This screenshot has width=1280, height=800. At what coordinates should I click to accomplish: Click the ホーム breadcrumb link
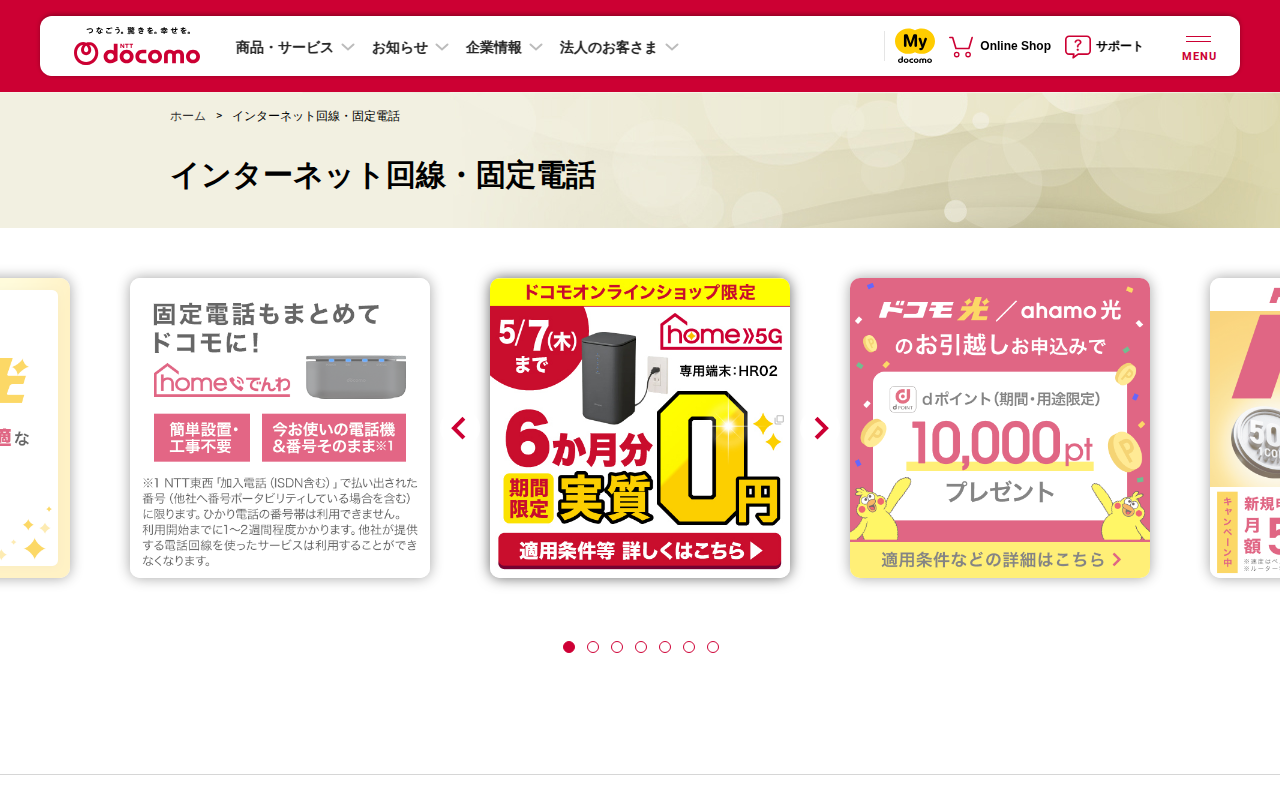pos(187,116)
